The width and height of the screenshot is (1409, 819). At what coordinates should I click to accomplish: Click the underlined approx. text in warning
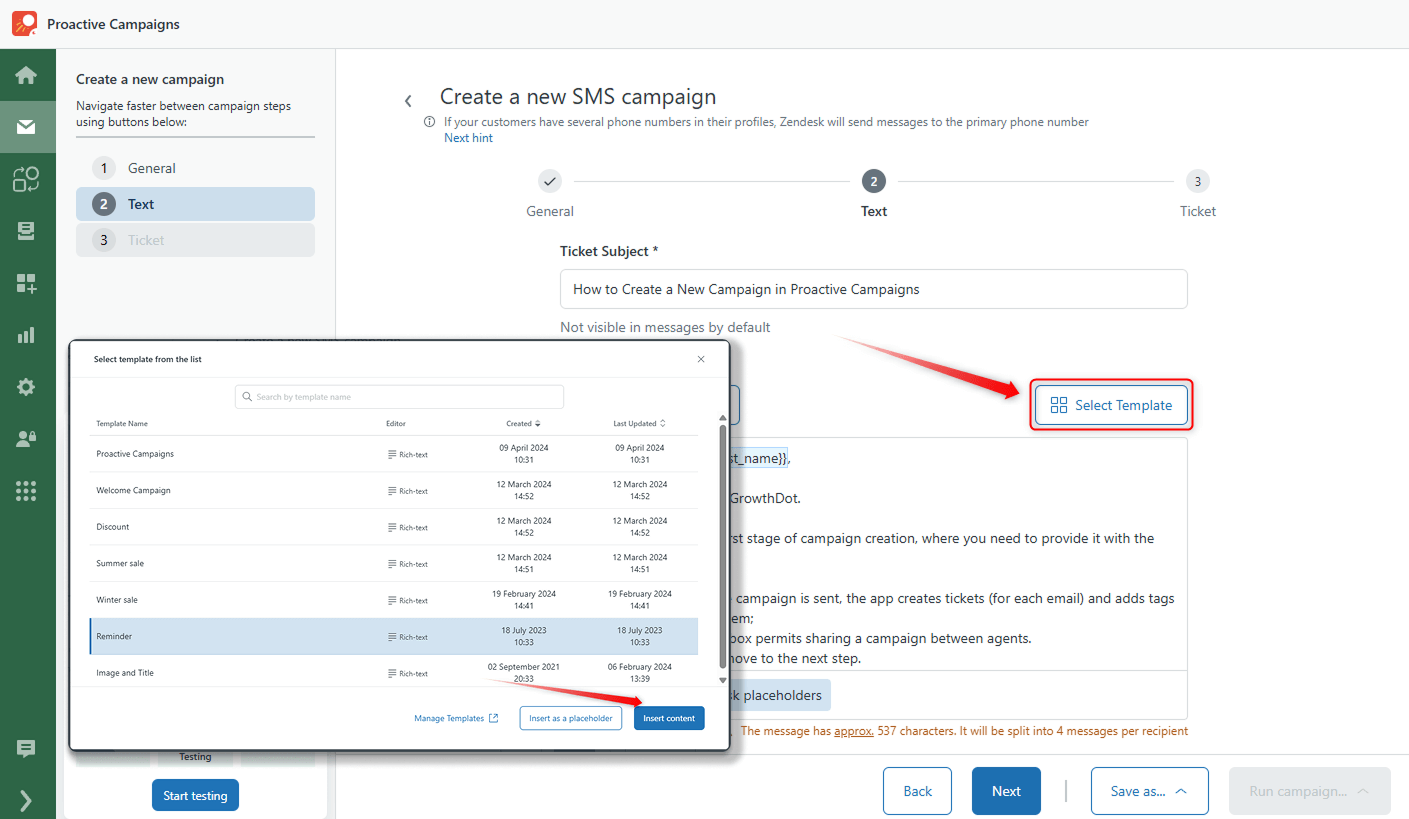pyautogui.click(x=854, y=731)
